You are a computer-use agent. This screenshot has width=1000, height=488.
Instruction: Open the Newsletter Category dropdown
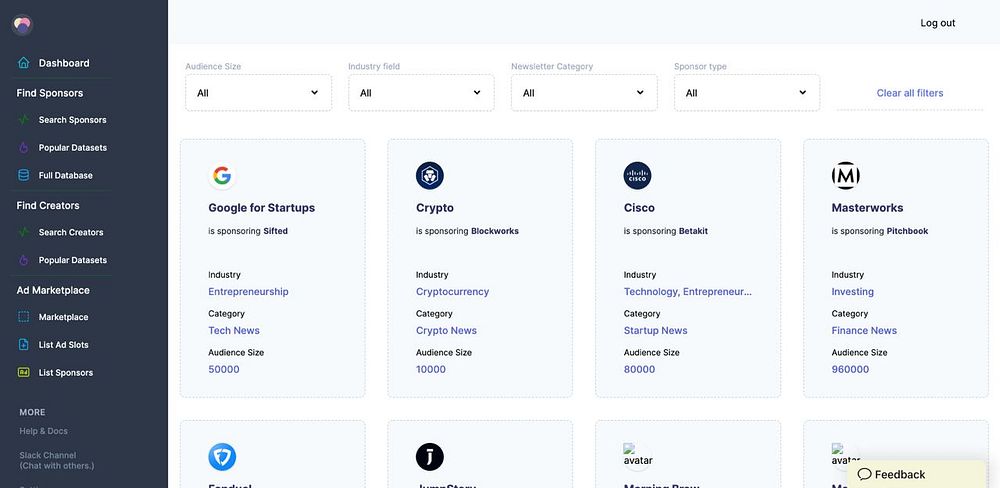[584, 92]
